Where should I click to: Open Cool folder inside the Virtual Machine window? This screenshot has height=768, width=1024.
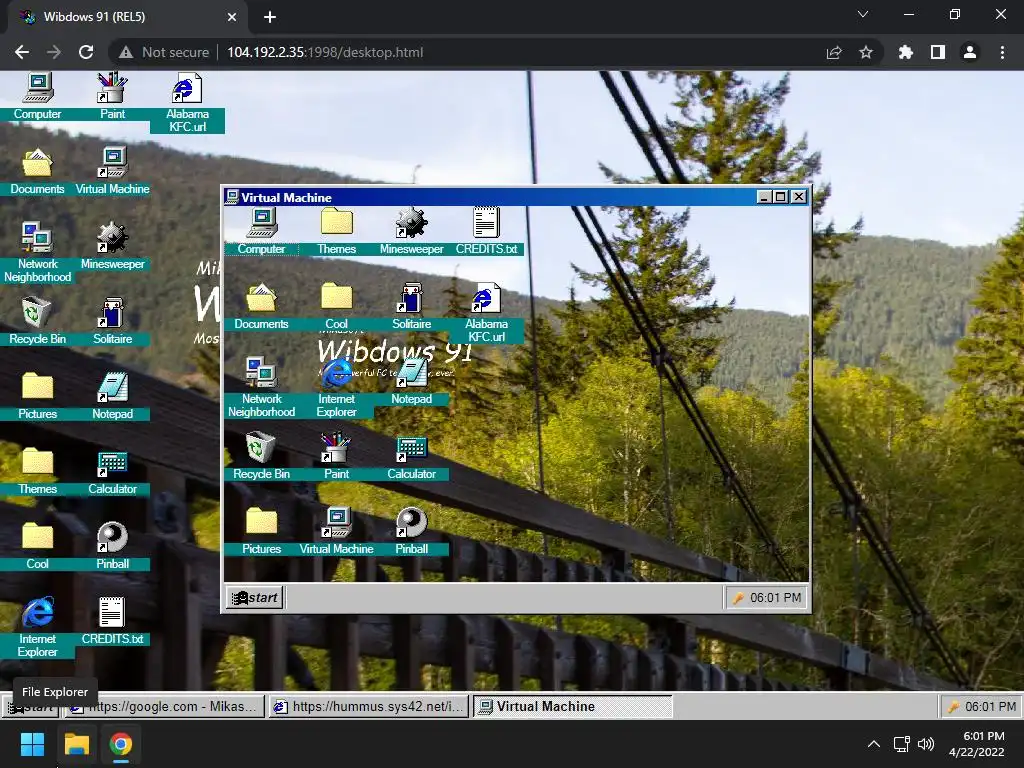coord(336,307)
